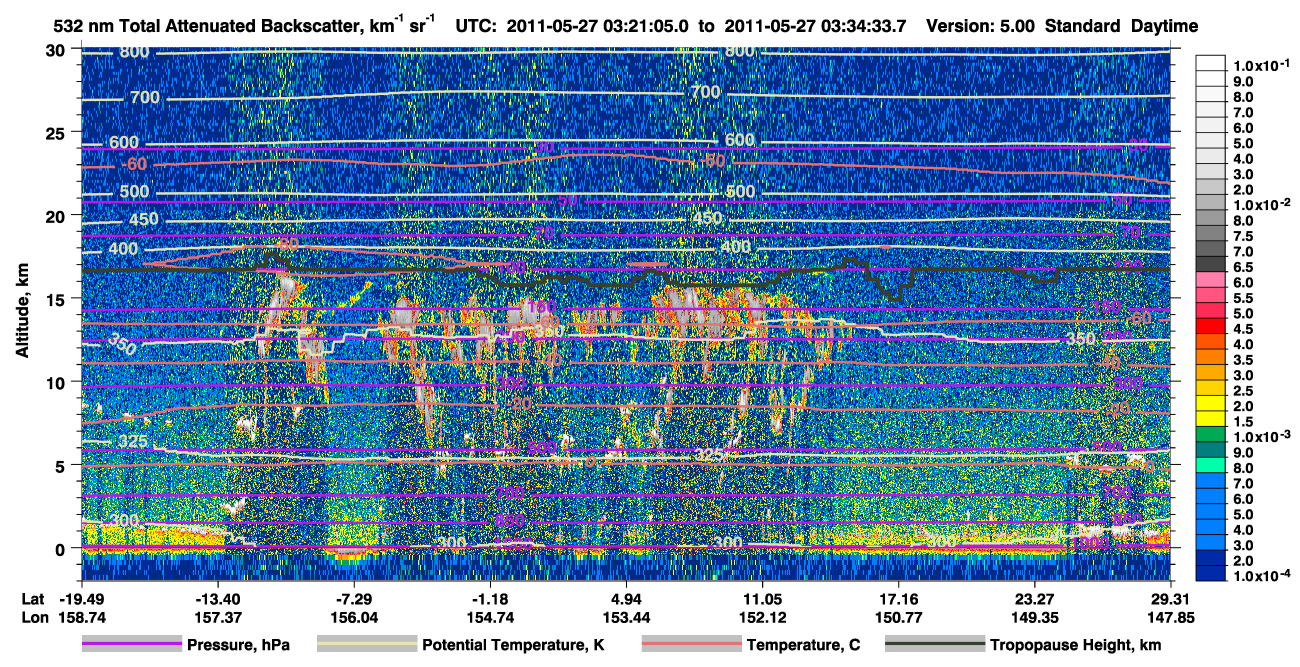Click the latitude value '17.16'
Viewport: 1300px width, 667px height.
(899, 600)
